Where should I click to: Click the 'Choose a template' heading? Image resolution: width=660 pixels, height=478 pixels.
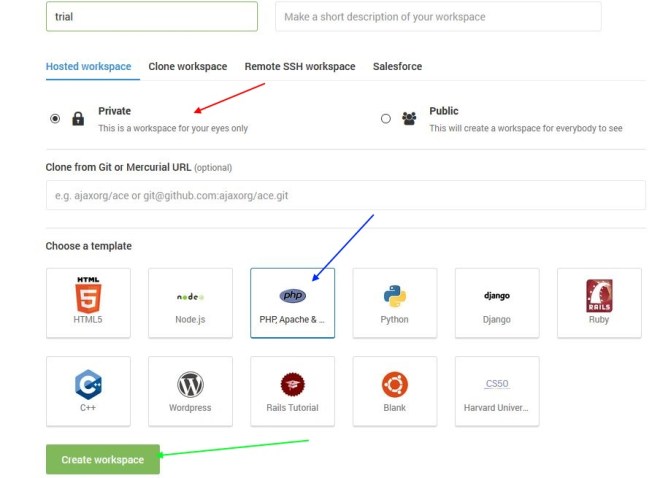pos(89,246)
